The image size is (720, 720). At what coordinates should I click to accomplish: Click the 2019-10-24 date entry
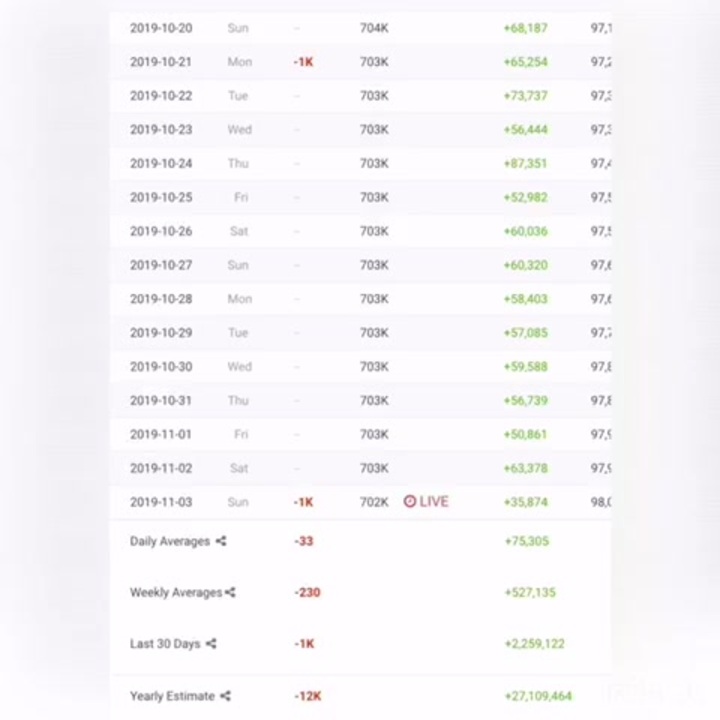(x=161, y=164)
